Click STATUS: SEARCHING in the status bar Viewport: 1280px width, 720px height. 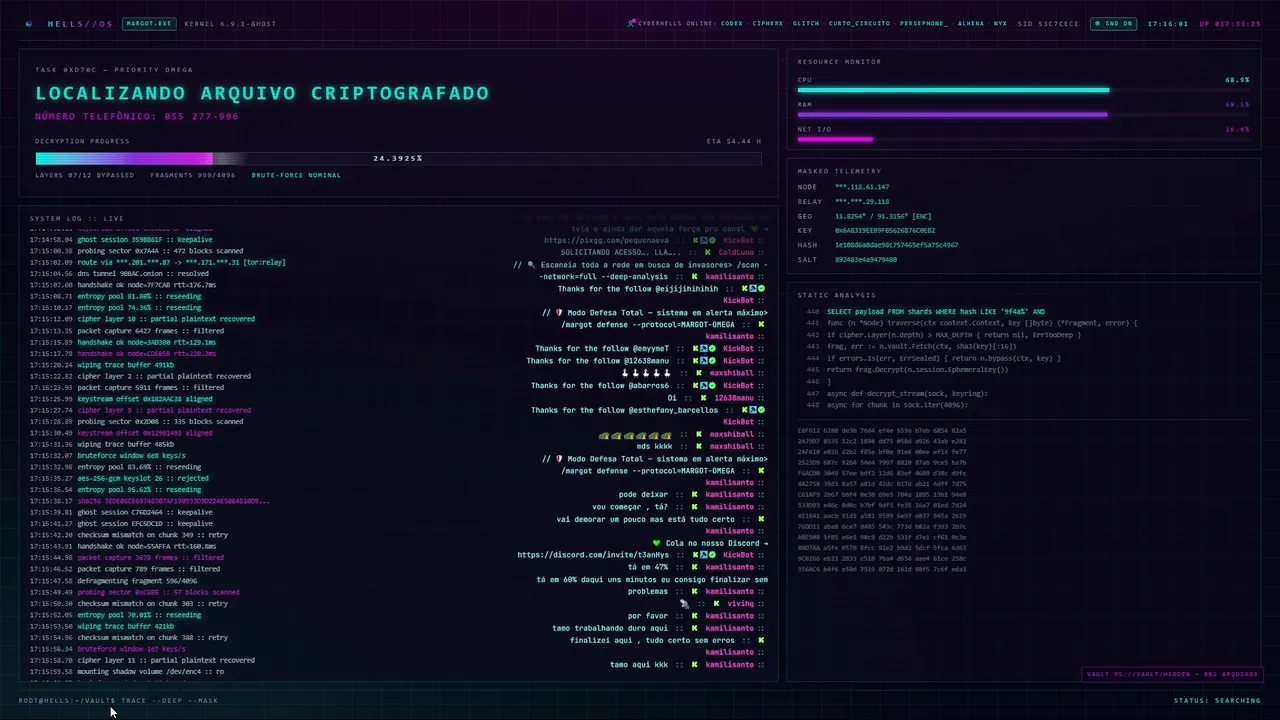[1217, 701]
